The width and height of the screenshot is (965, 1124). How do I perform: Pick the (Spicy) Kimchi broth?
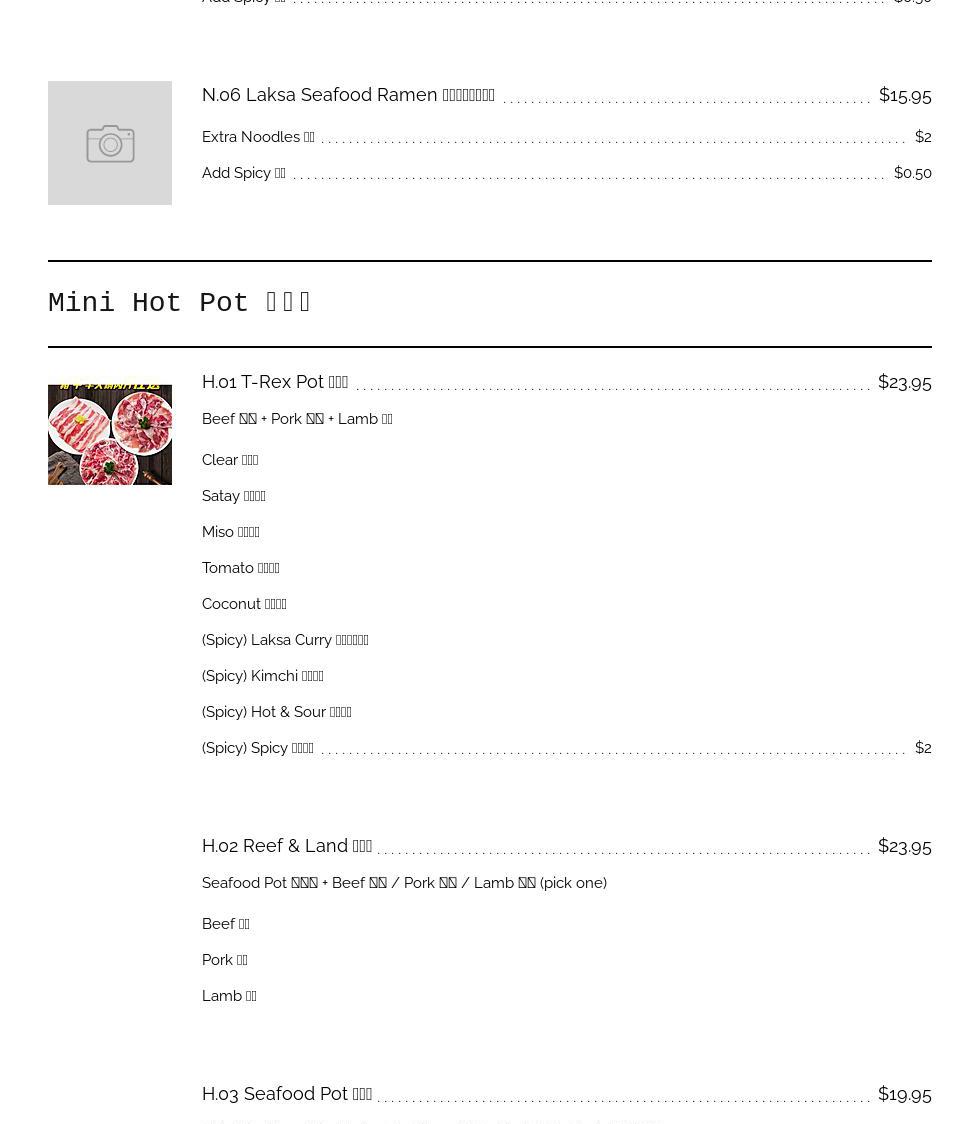point(263,676)
